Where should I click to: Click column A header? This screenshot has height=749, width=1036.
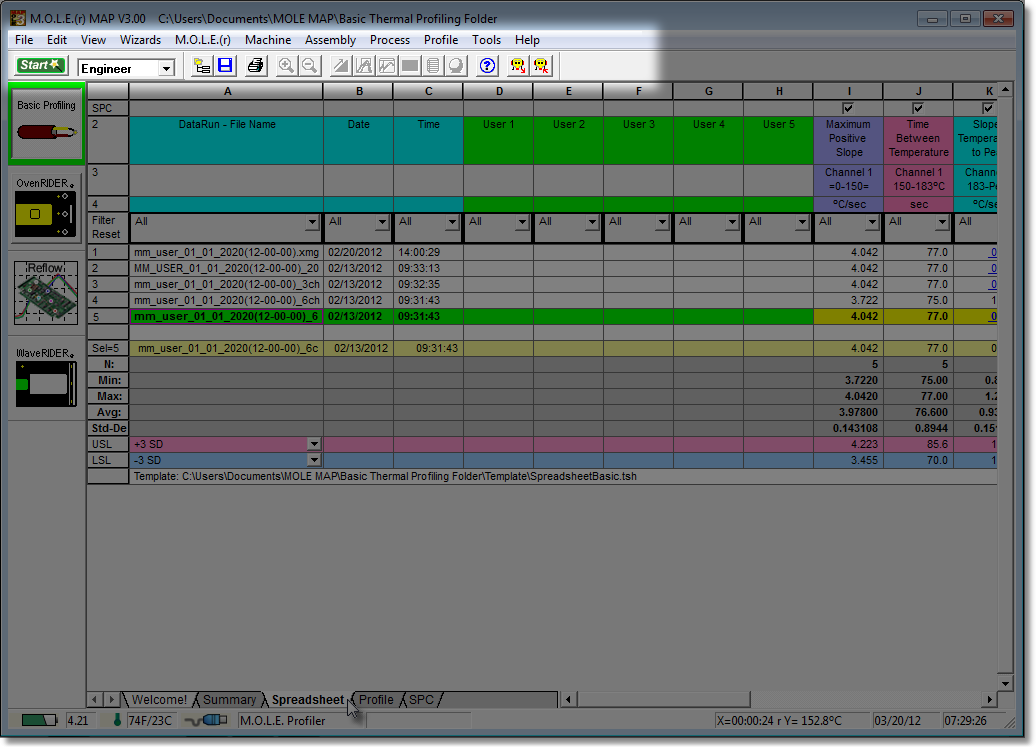(227, 91)
